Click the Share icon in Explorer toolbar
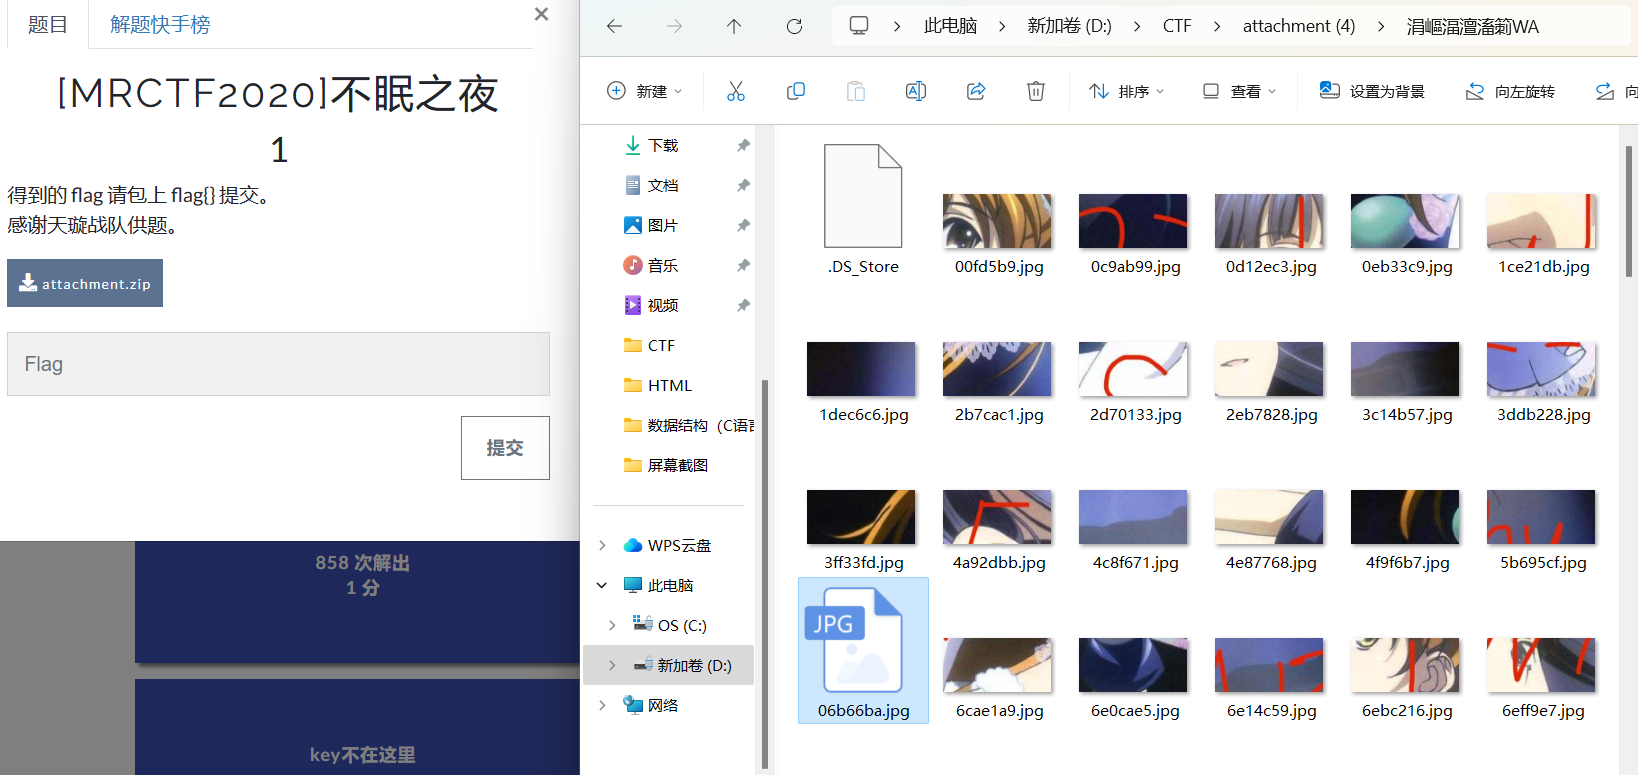This screenshot has width=1638, height=775. 976,91
